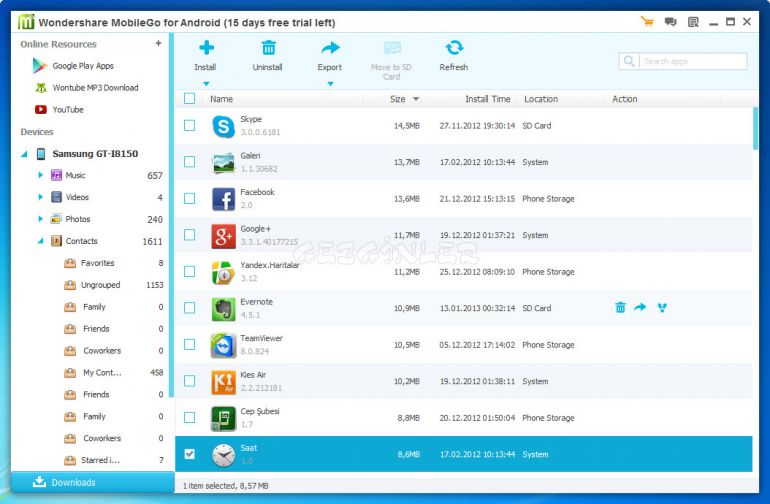
Task: Sort by Name column header
Action: click(221, 99)
